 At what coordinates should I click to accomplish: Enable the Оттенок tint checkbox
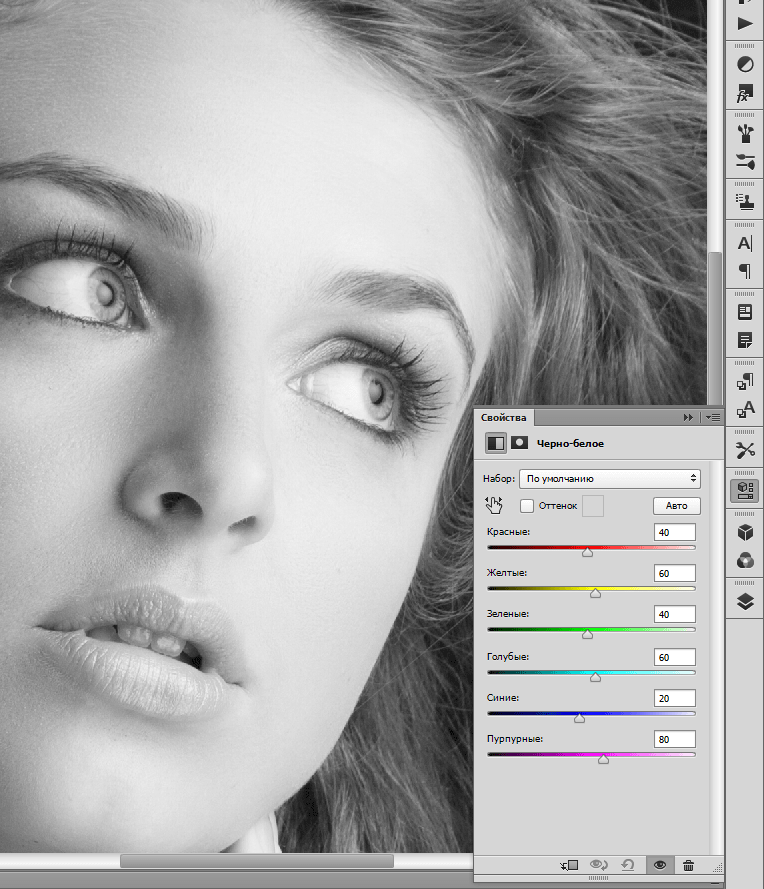tap(527, 506)
